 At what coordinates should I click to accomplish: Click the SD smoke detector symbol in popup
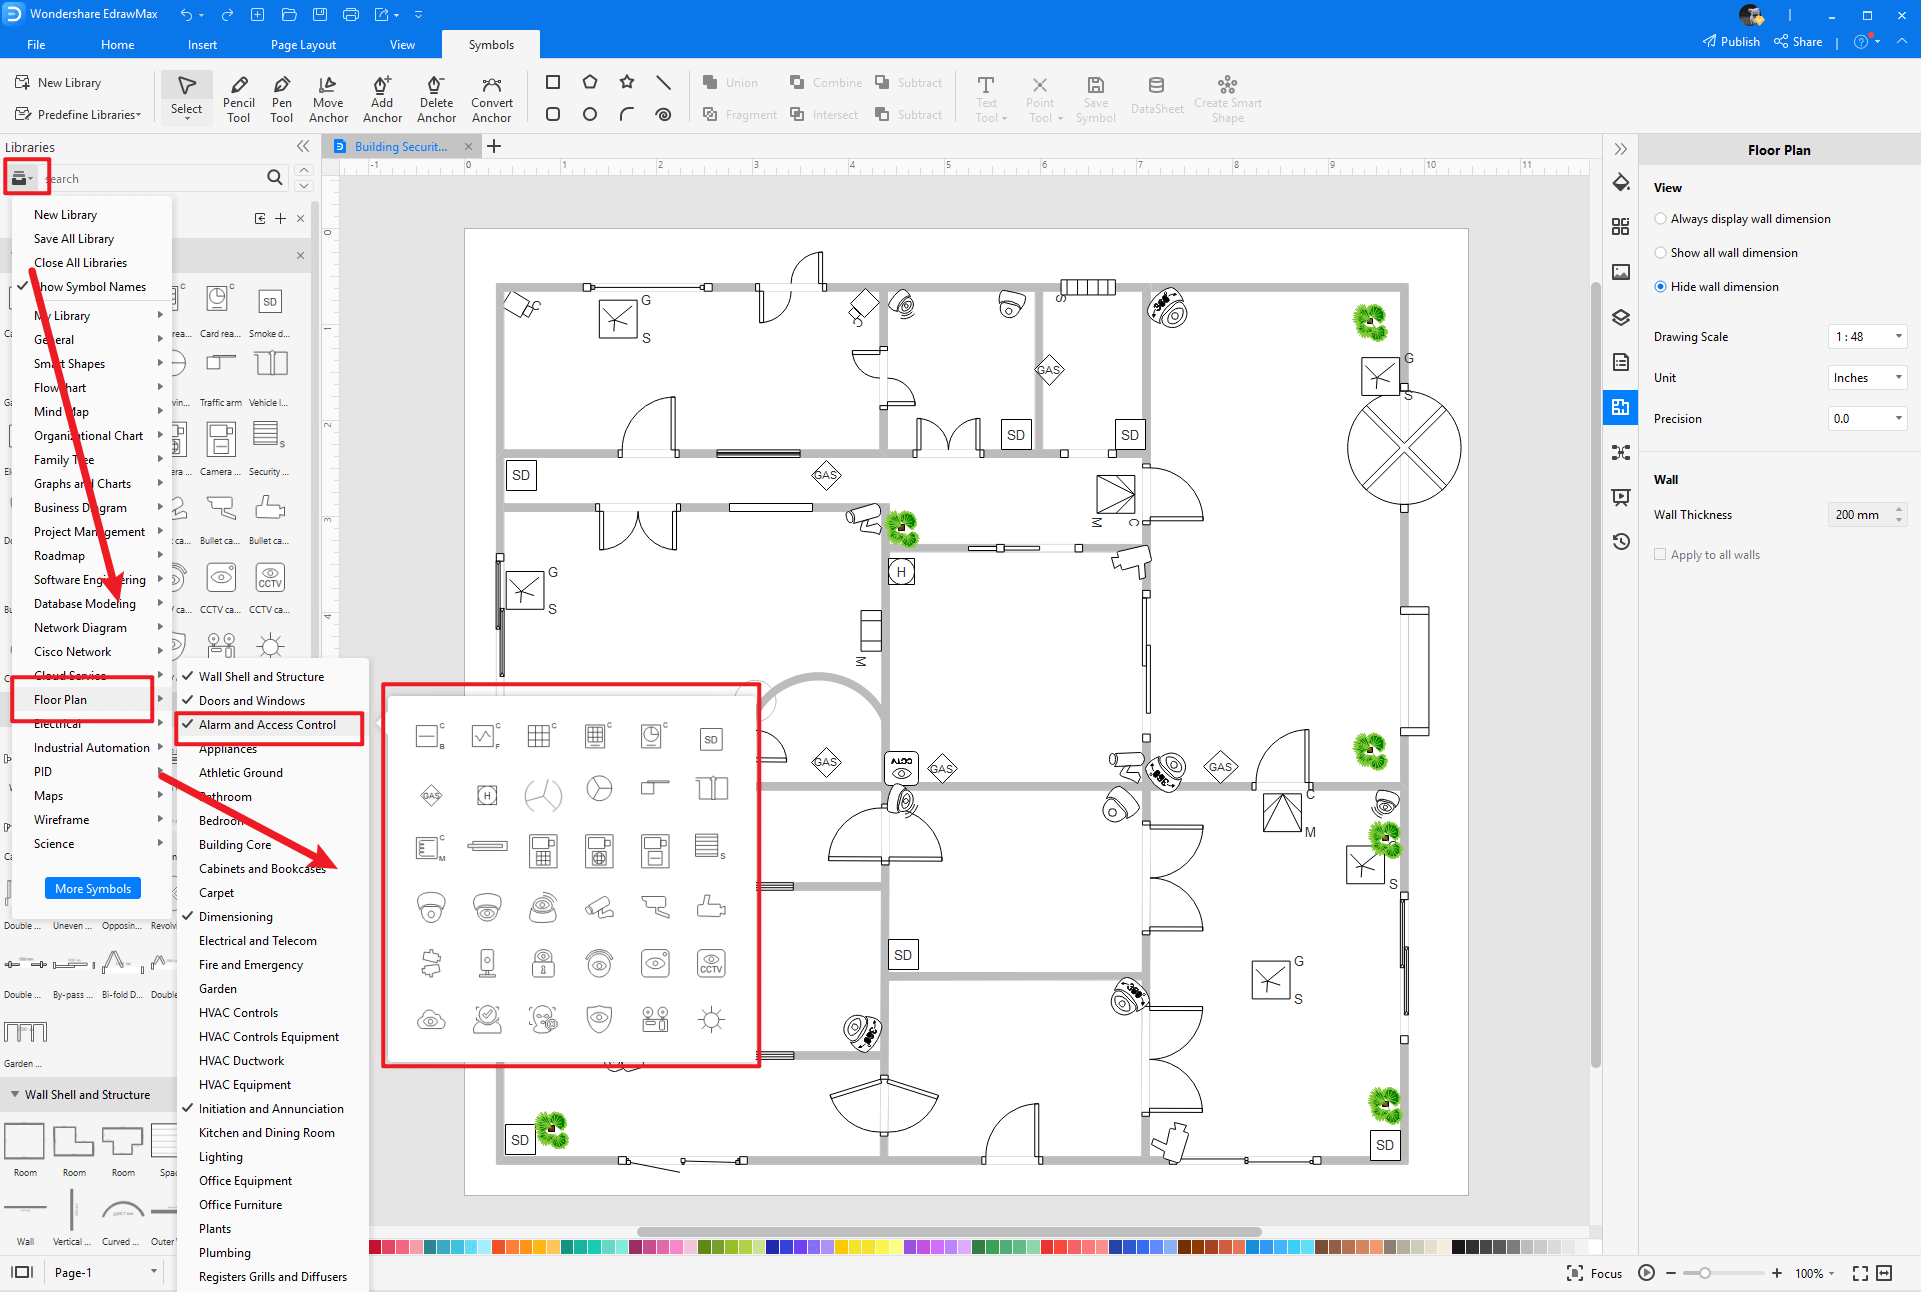point(711,739)
